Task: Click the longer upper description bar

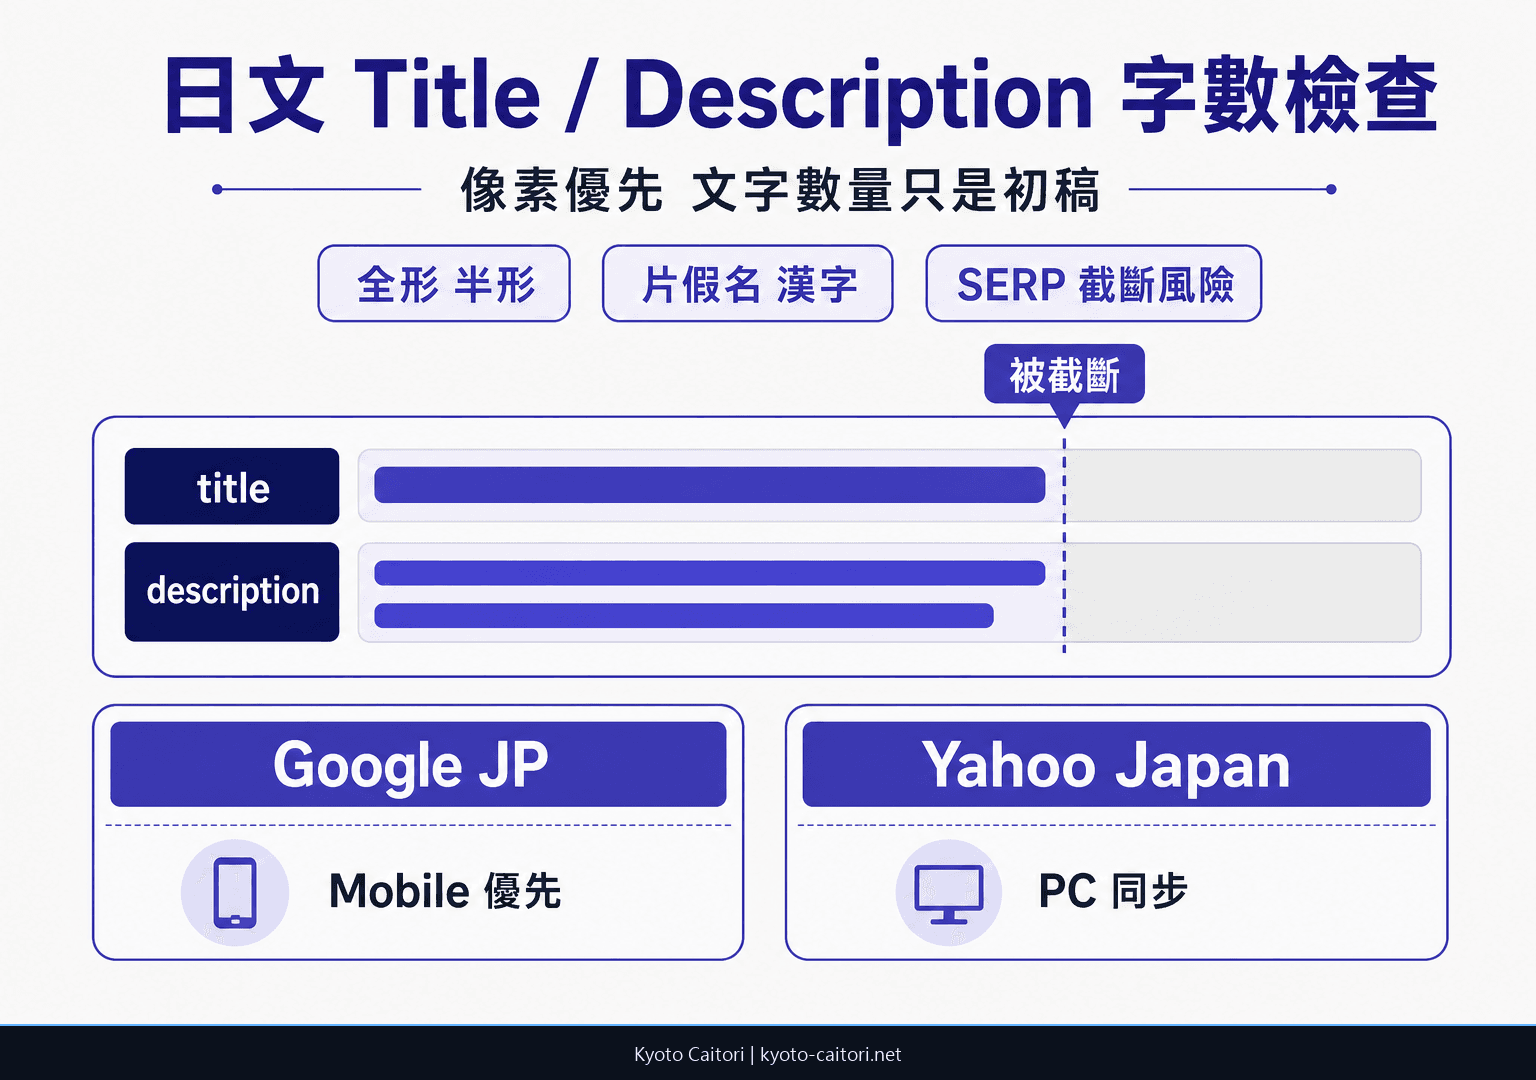Action: click(710, 573)
